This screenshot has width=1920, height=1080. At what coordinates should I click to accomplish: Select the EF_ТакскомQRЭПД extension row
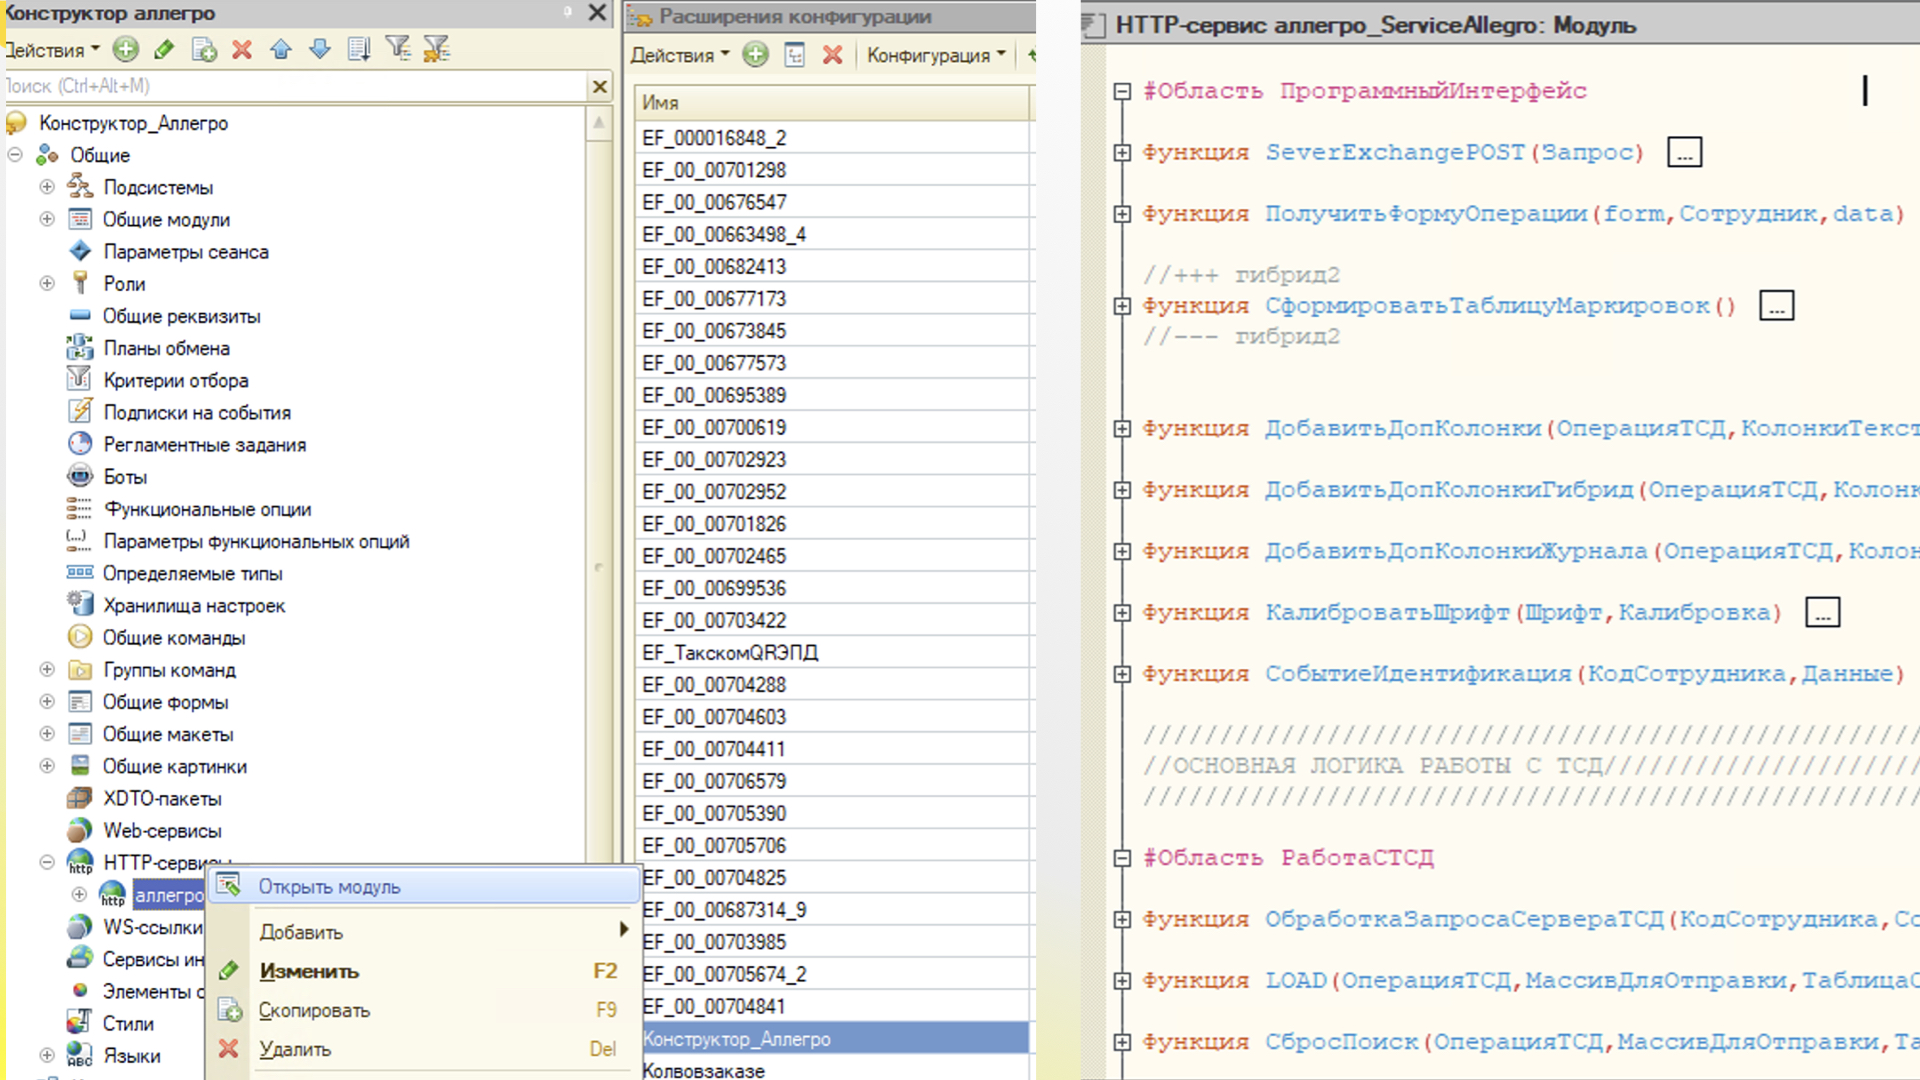[x=832, y=652]
